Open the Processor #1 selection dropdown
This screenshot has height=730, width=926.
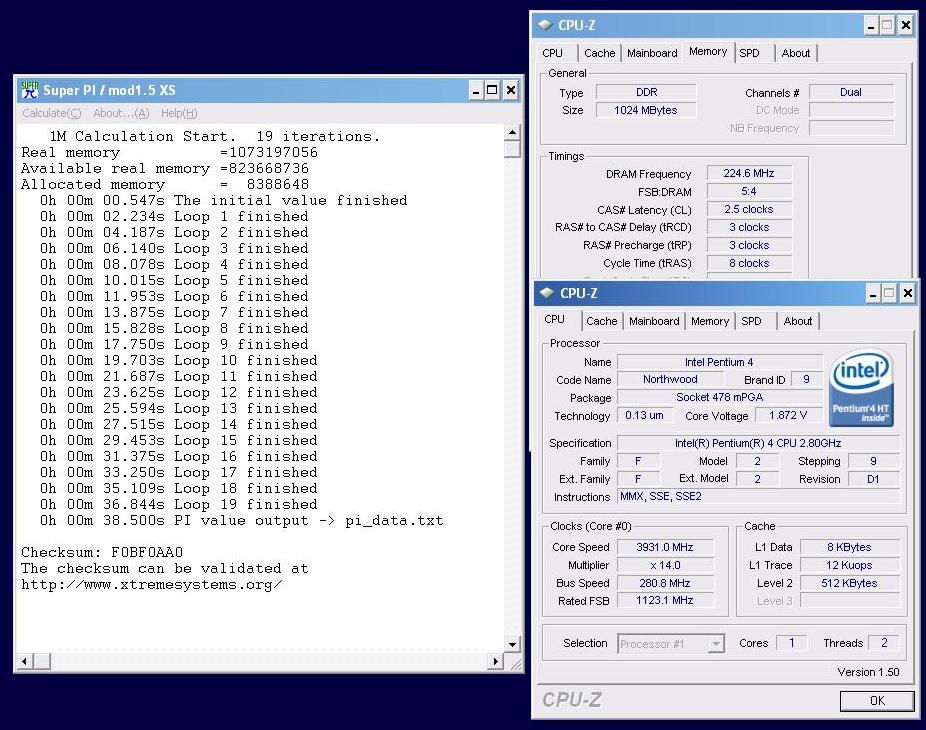671,644
